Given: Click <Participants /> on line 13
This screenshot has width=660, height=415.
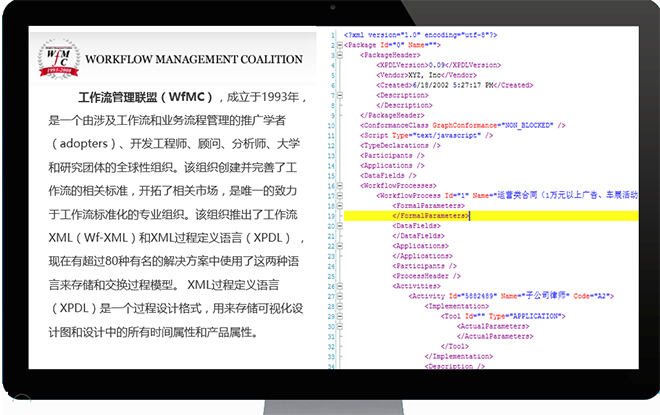Looking at the screenshot, I should [392, 156].
